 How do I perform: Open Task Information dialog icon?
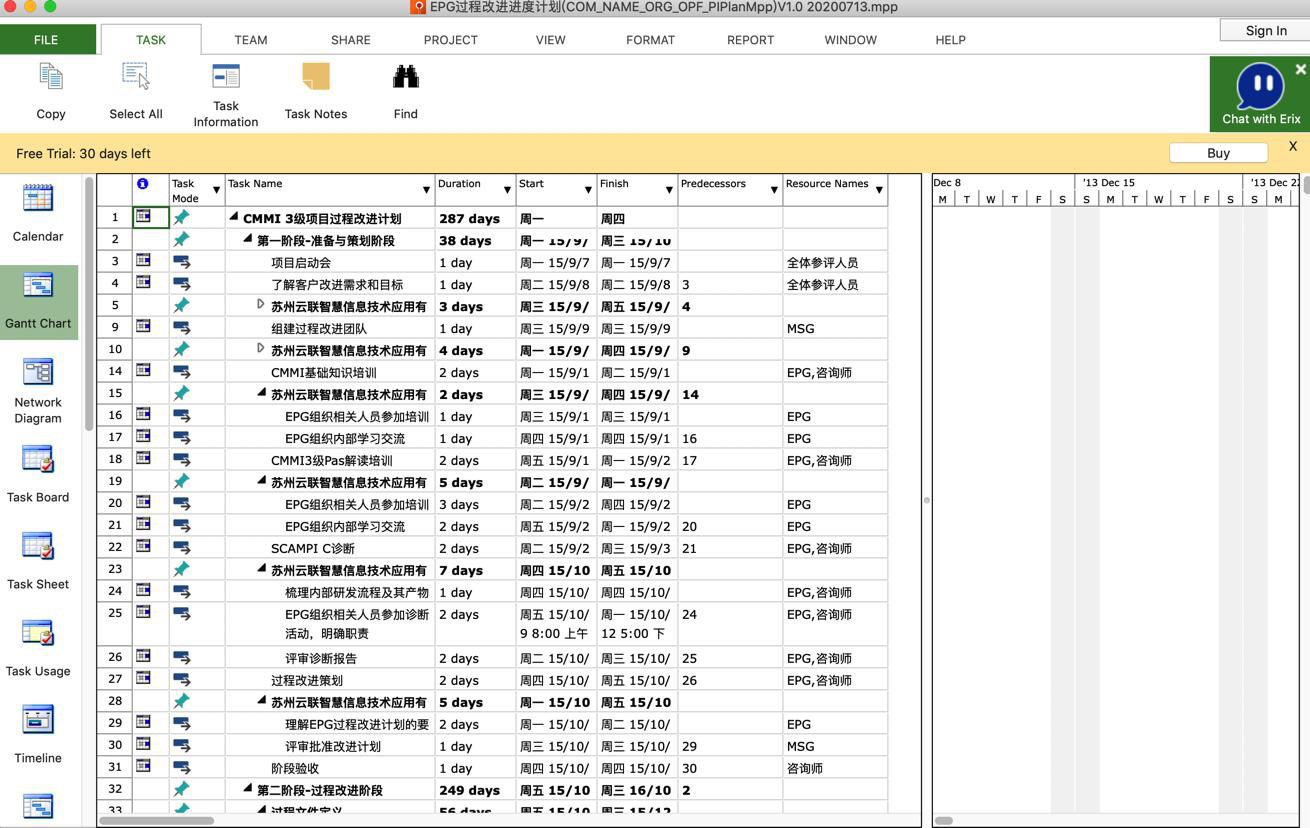pos(226,77)
